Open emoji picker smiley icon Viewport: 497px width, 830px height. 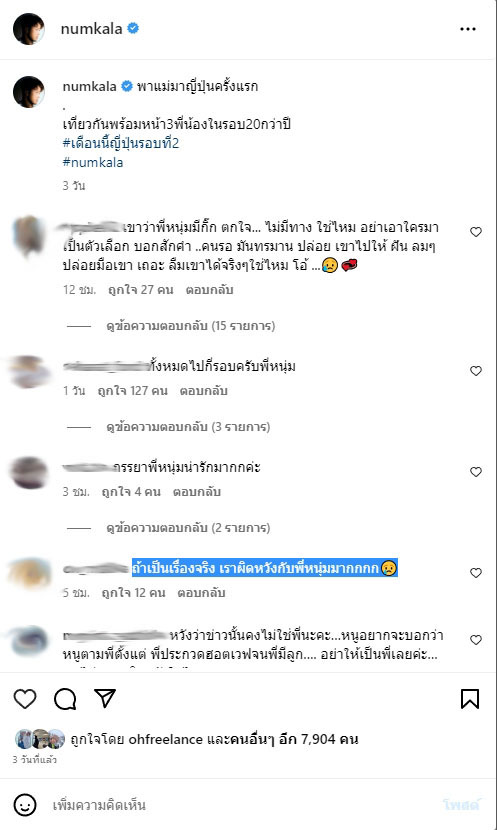24,805
